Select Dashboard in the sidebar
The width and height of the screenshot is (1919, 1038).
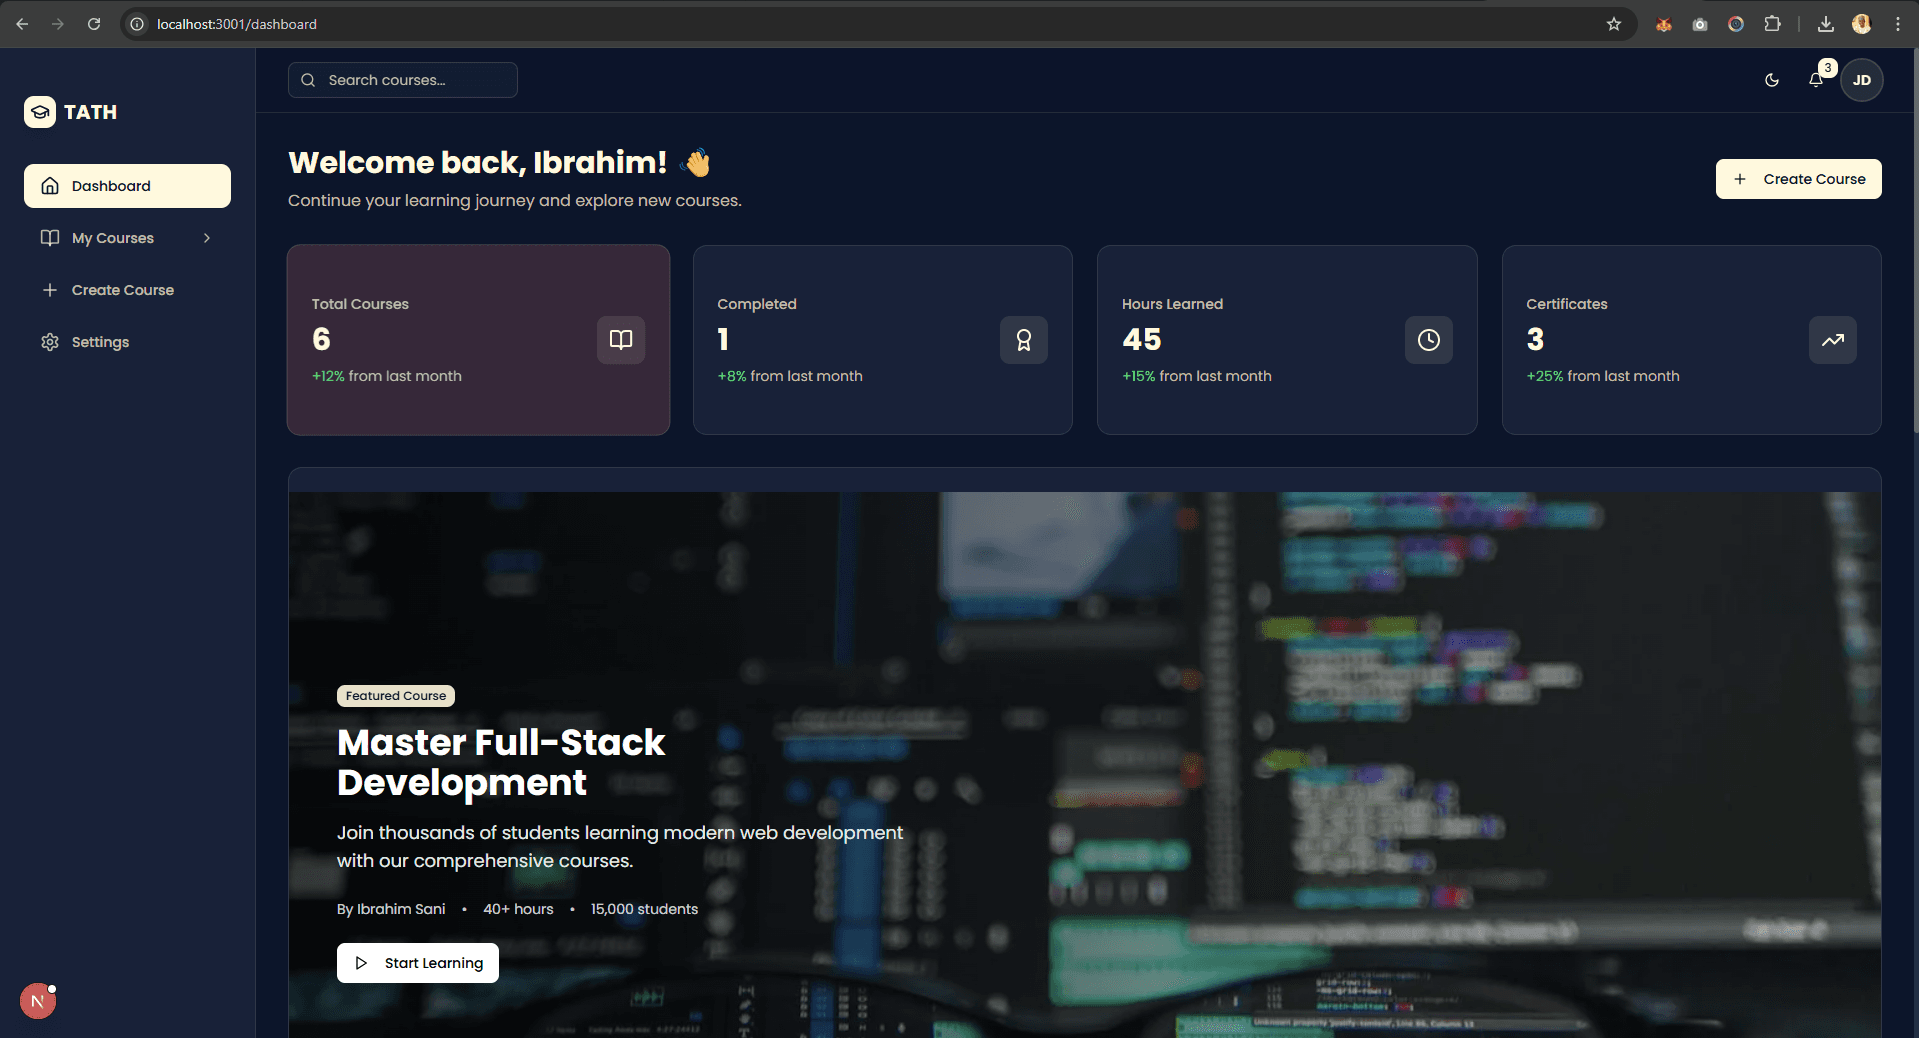click(110, 185)
